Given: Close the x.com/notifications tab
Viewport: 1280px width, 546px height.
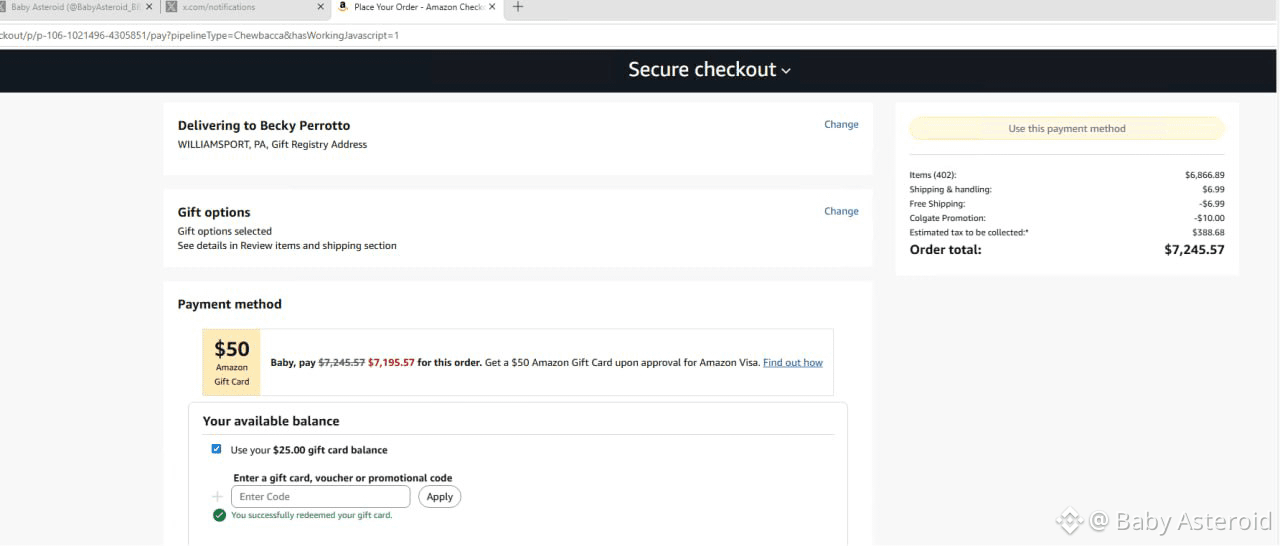Looking at the screenshot, I should pos(320,7).
